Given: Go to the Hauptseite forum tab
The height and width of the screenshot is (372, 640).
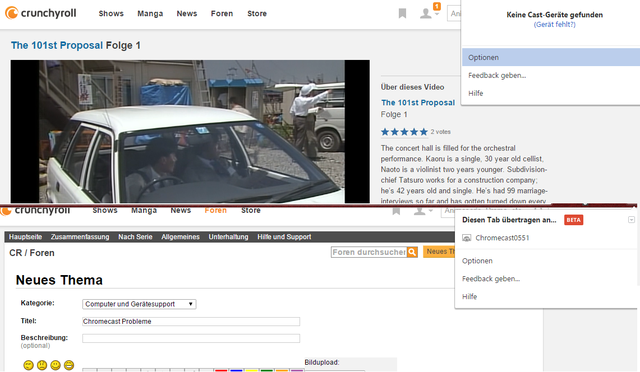Looking at the screenshot, I should [x=25, y=237].
